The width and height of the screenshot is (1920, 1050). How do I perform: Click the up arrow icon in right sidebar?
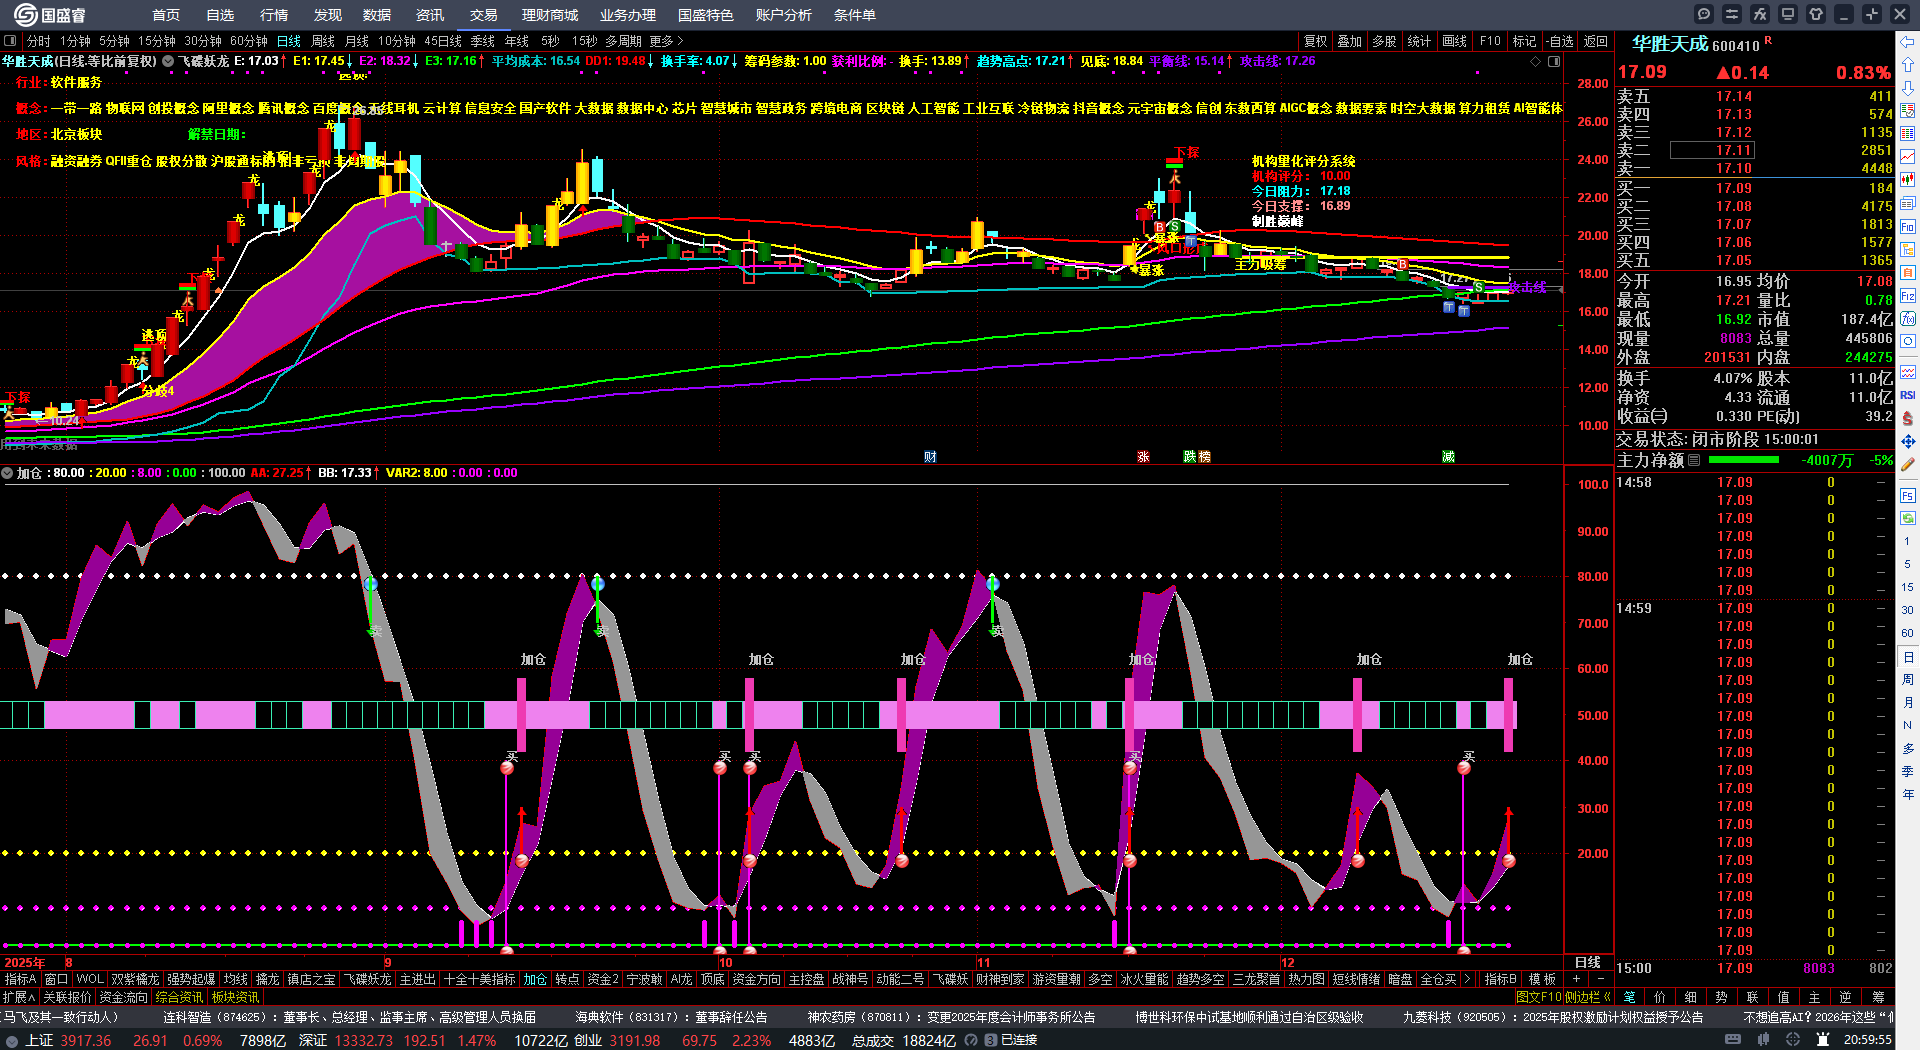(x=1908, y=65)
